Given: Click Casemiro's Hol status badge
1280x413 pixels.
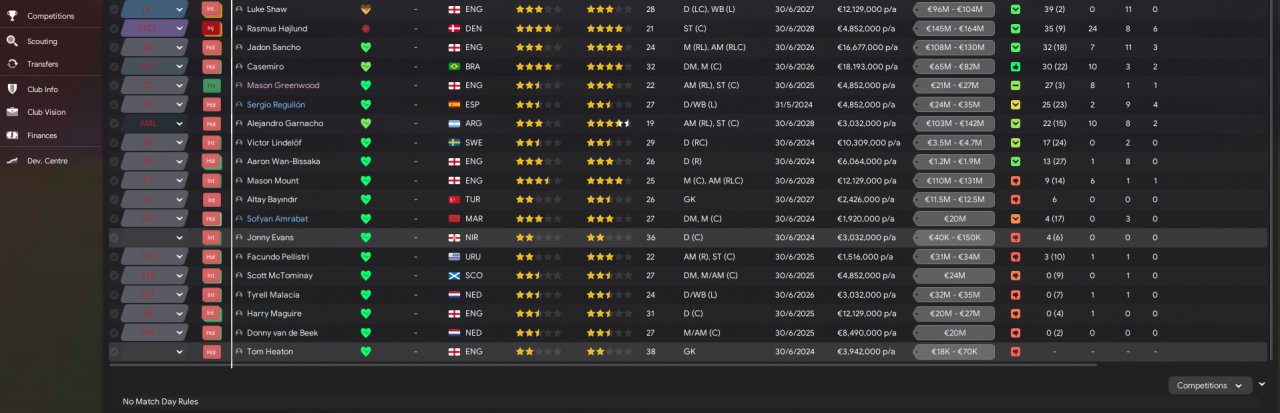Looking at the screenshot, I should [211, 66].
